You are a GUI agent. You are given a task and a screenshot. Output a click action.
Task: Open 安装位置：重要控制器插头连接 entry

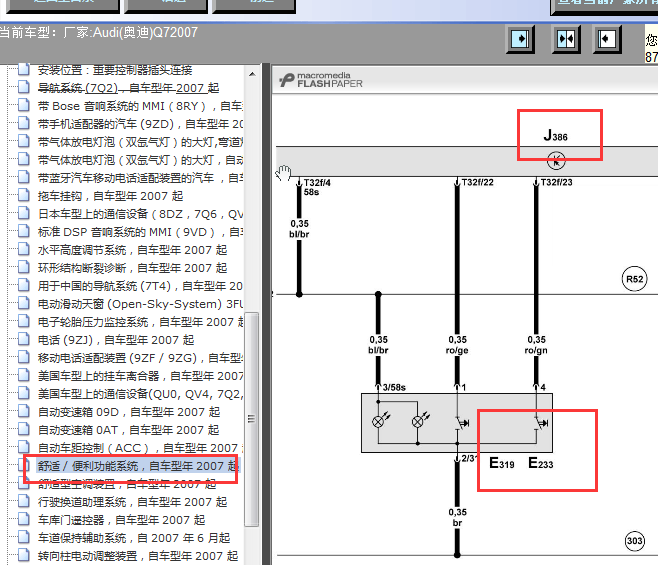tap(115, 70)
